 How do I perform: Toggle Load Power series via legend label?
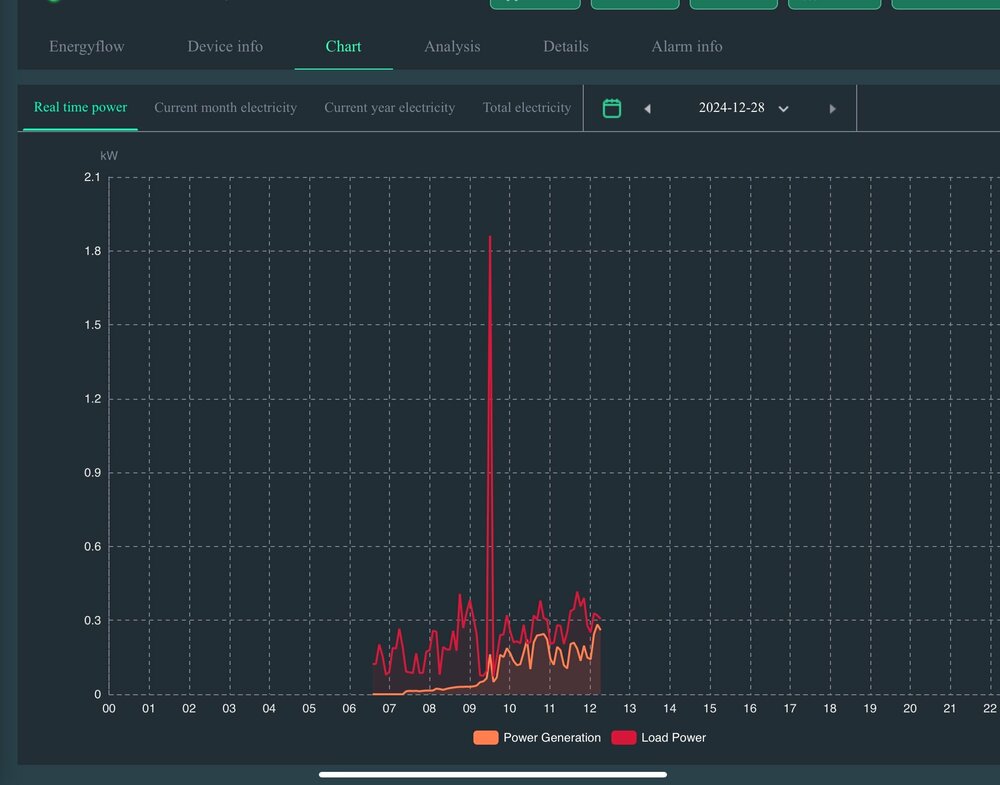pos(673,738)
